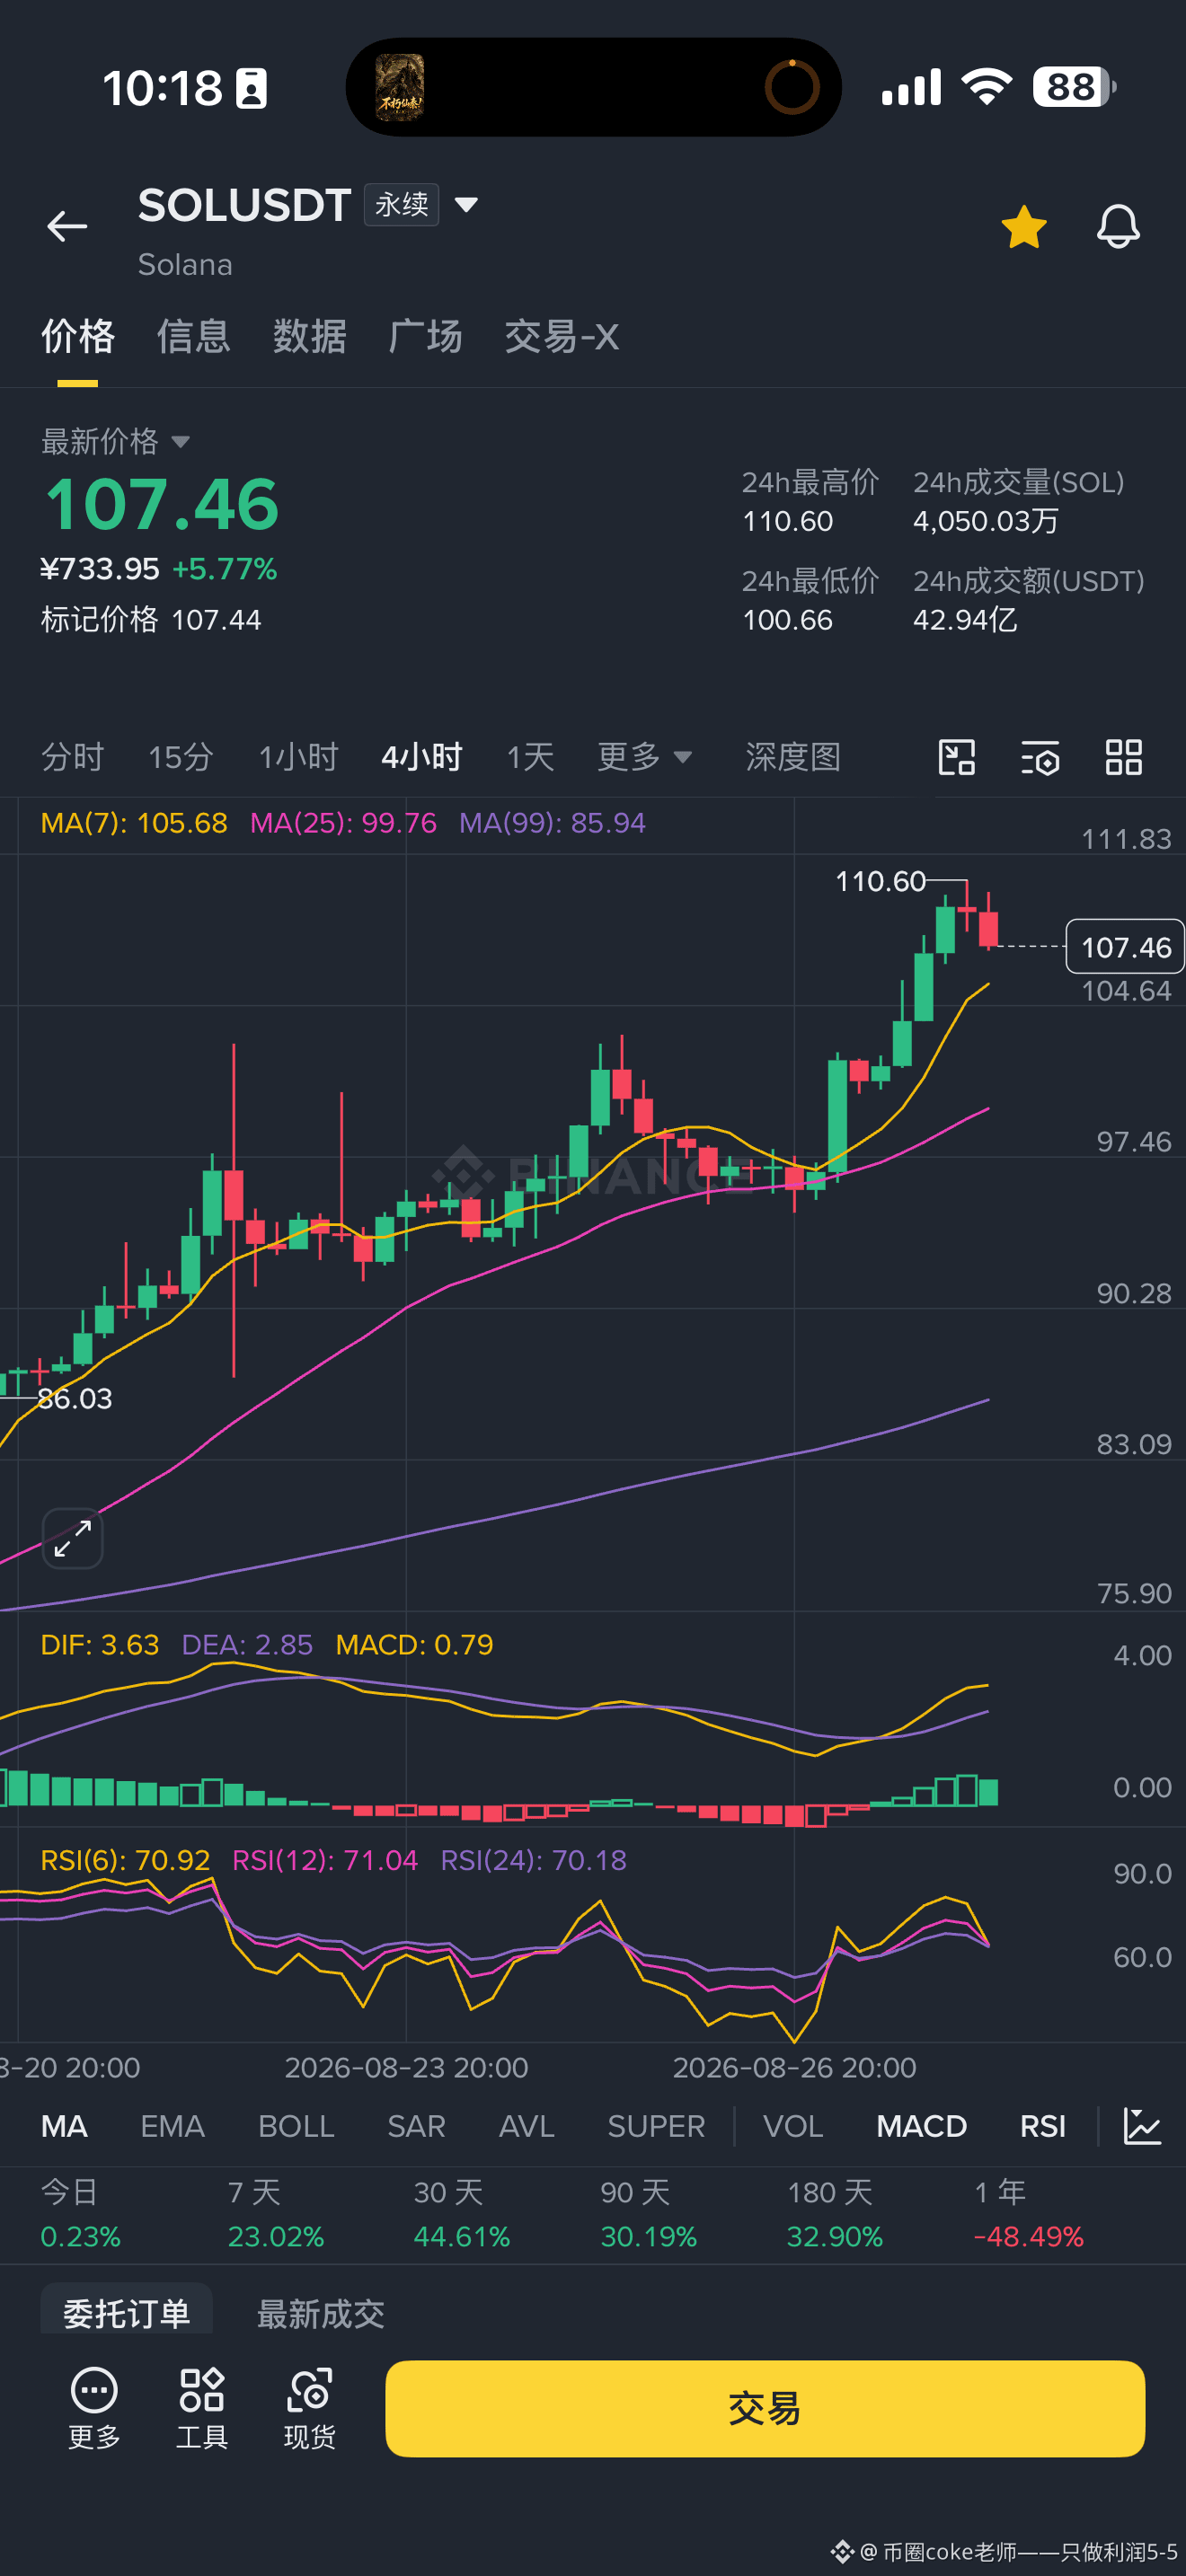
Task: Tap the MA(99): 85.94 legend
Action: coord(552,823)
